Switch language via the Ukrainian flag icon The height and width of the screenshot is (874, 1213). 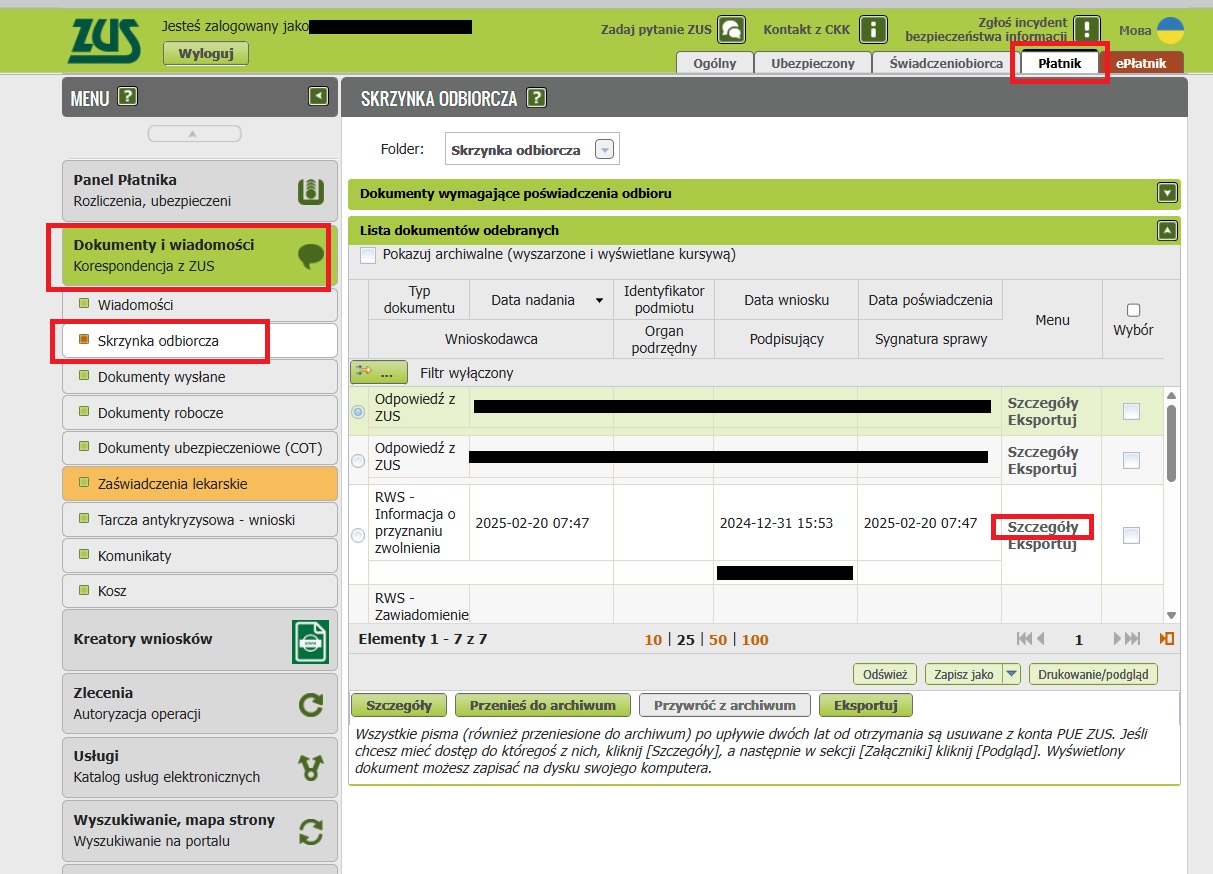1170,30
